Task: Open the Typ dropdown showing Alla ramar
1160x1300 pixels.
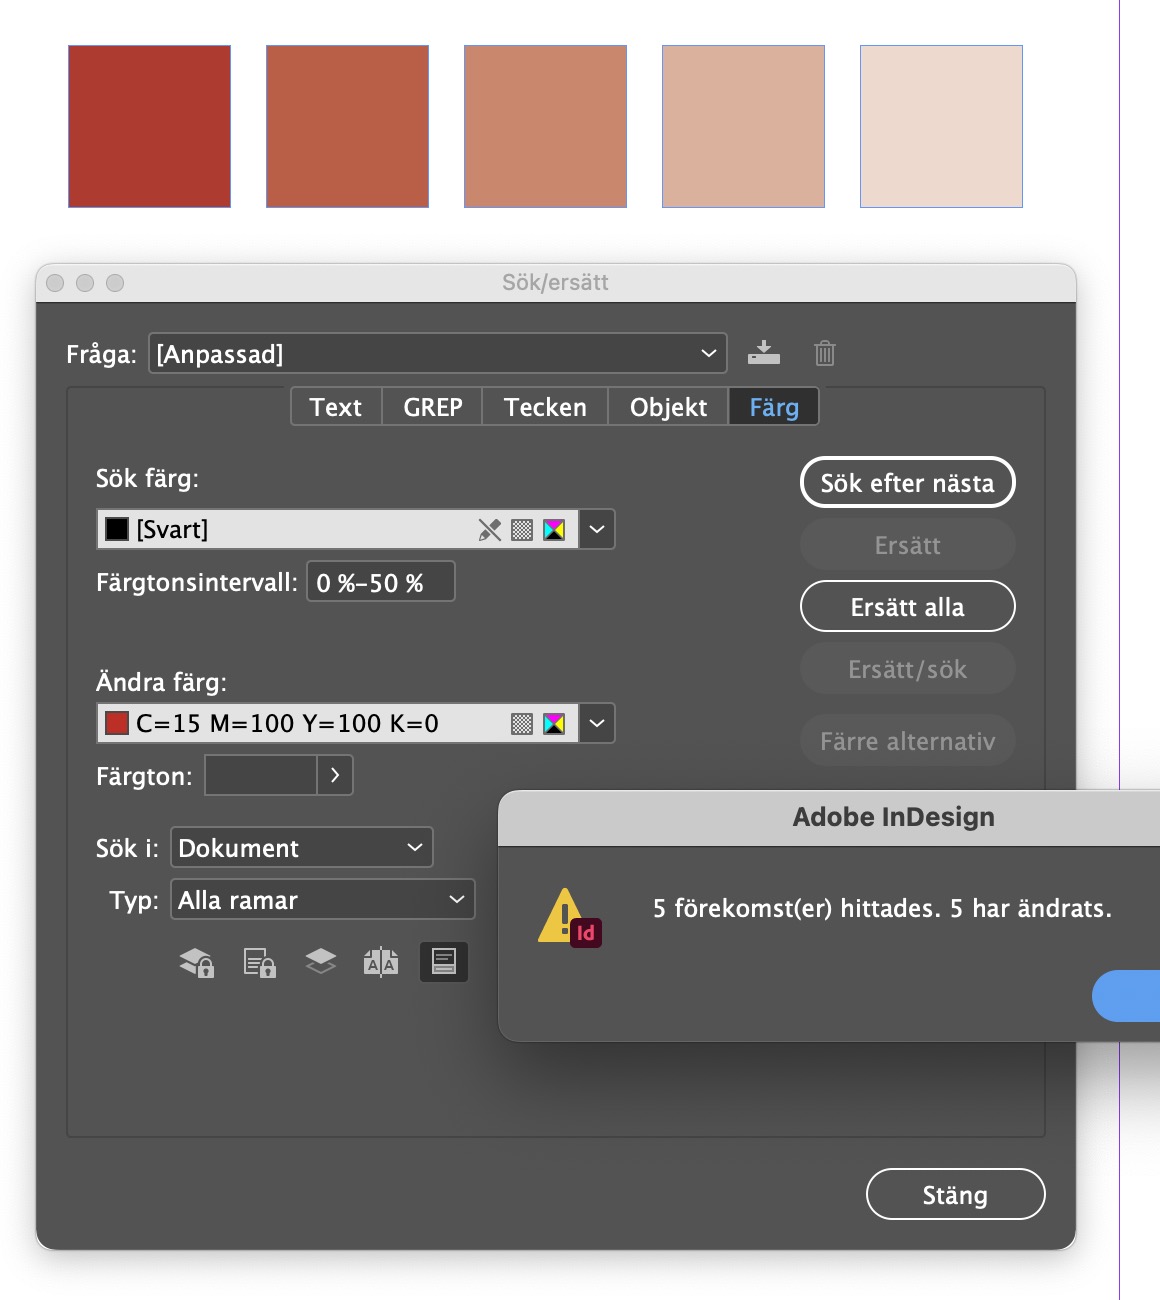Action: click(321, 899)
